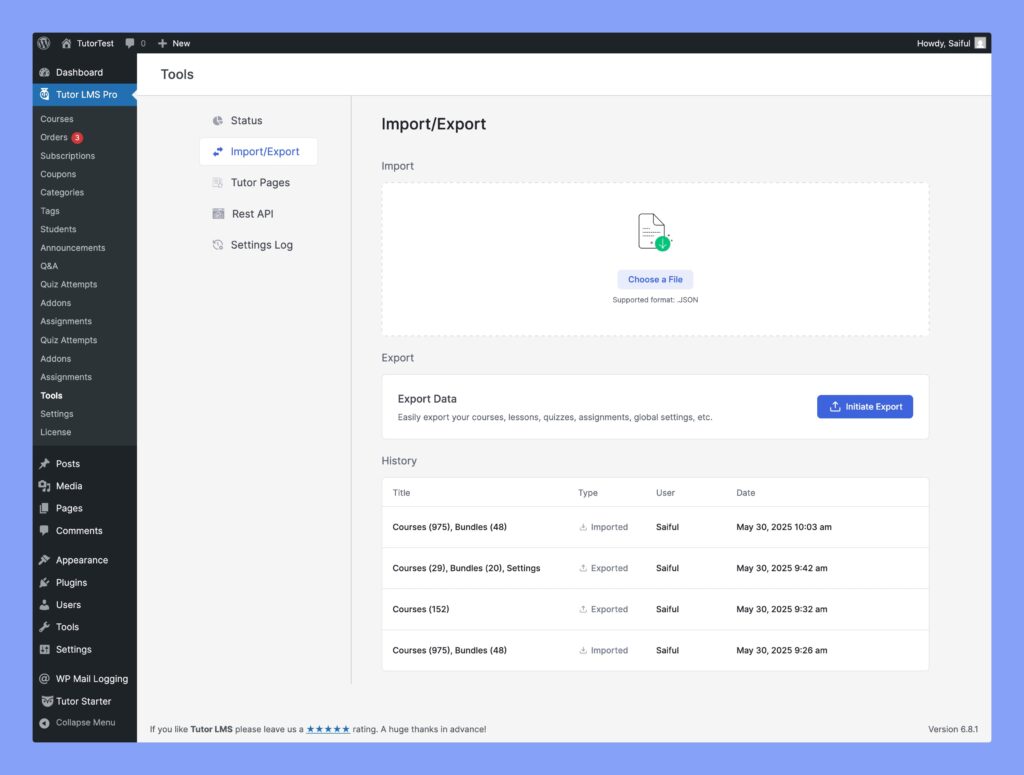1024x775 pixels.
Task: Click Courses (29), Bundles (20), Settings row
Action: (655, 568)
